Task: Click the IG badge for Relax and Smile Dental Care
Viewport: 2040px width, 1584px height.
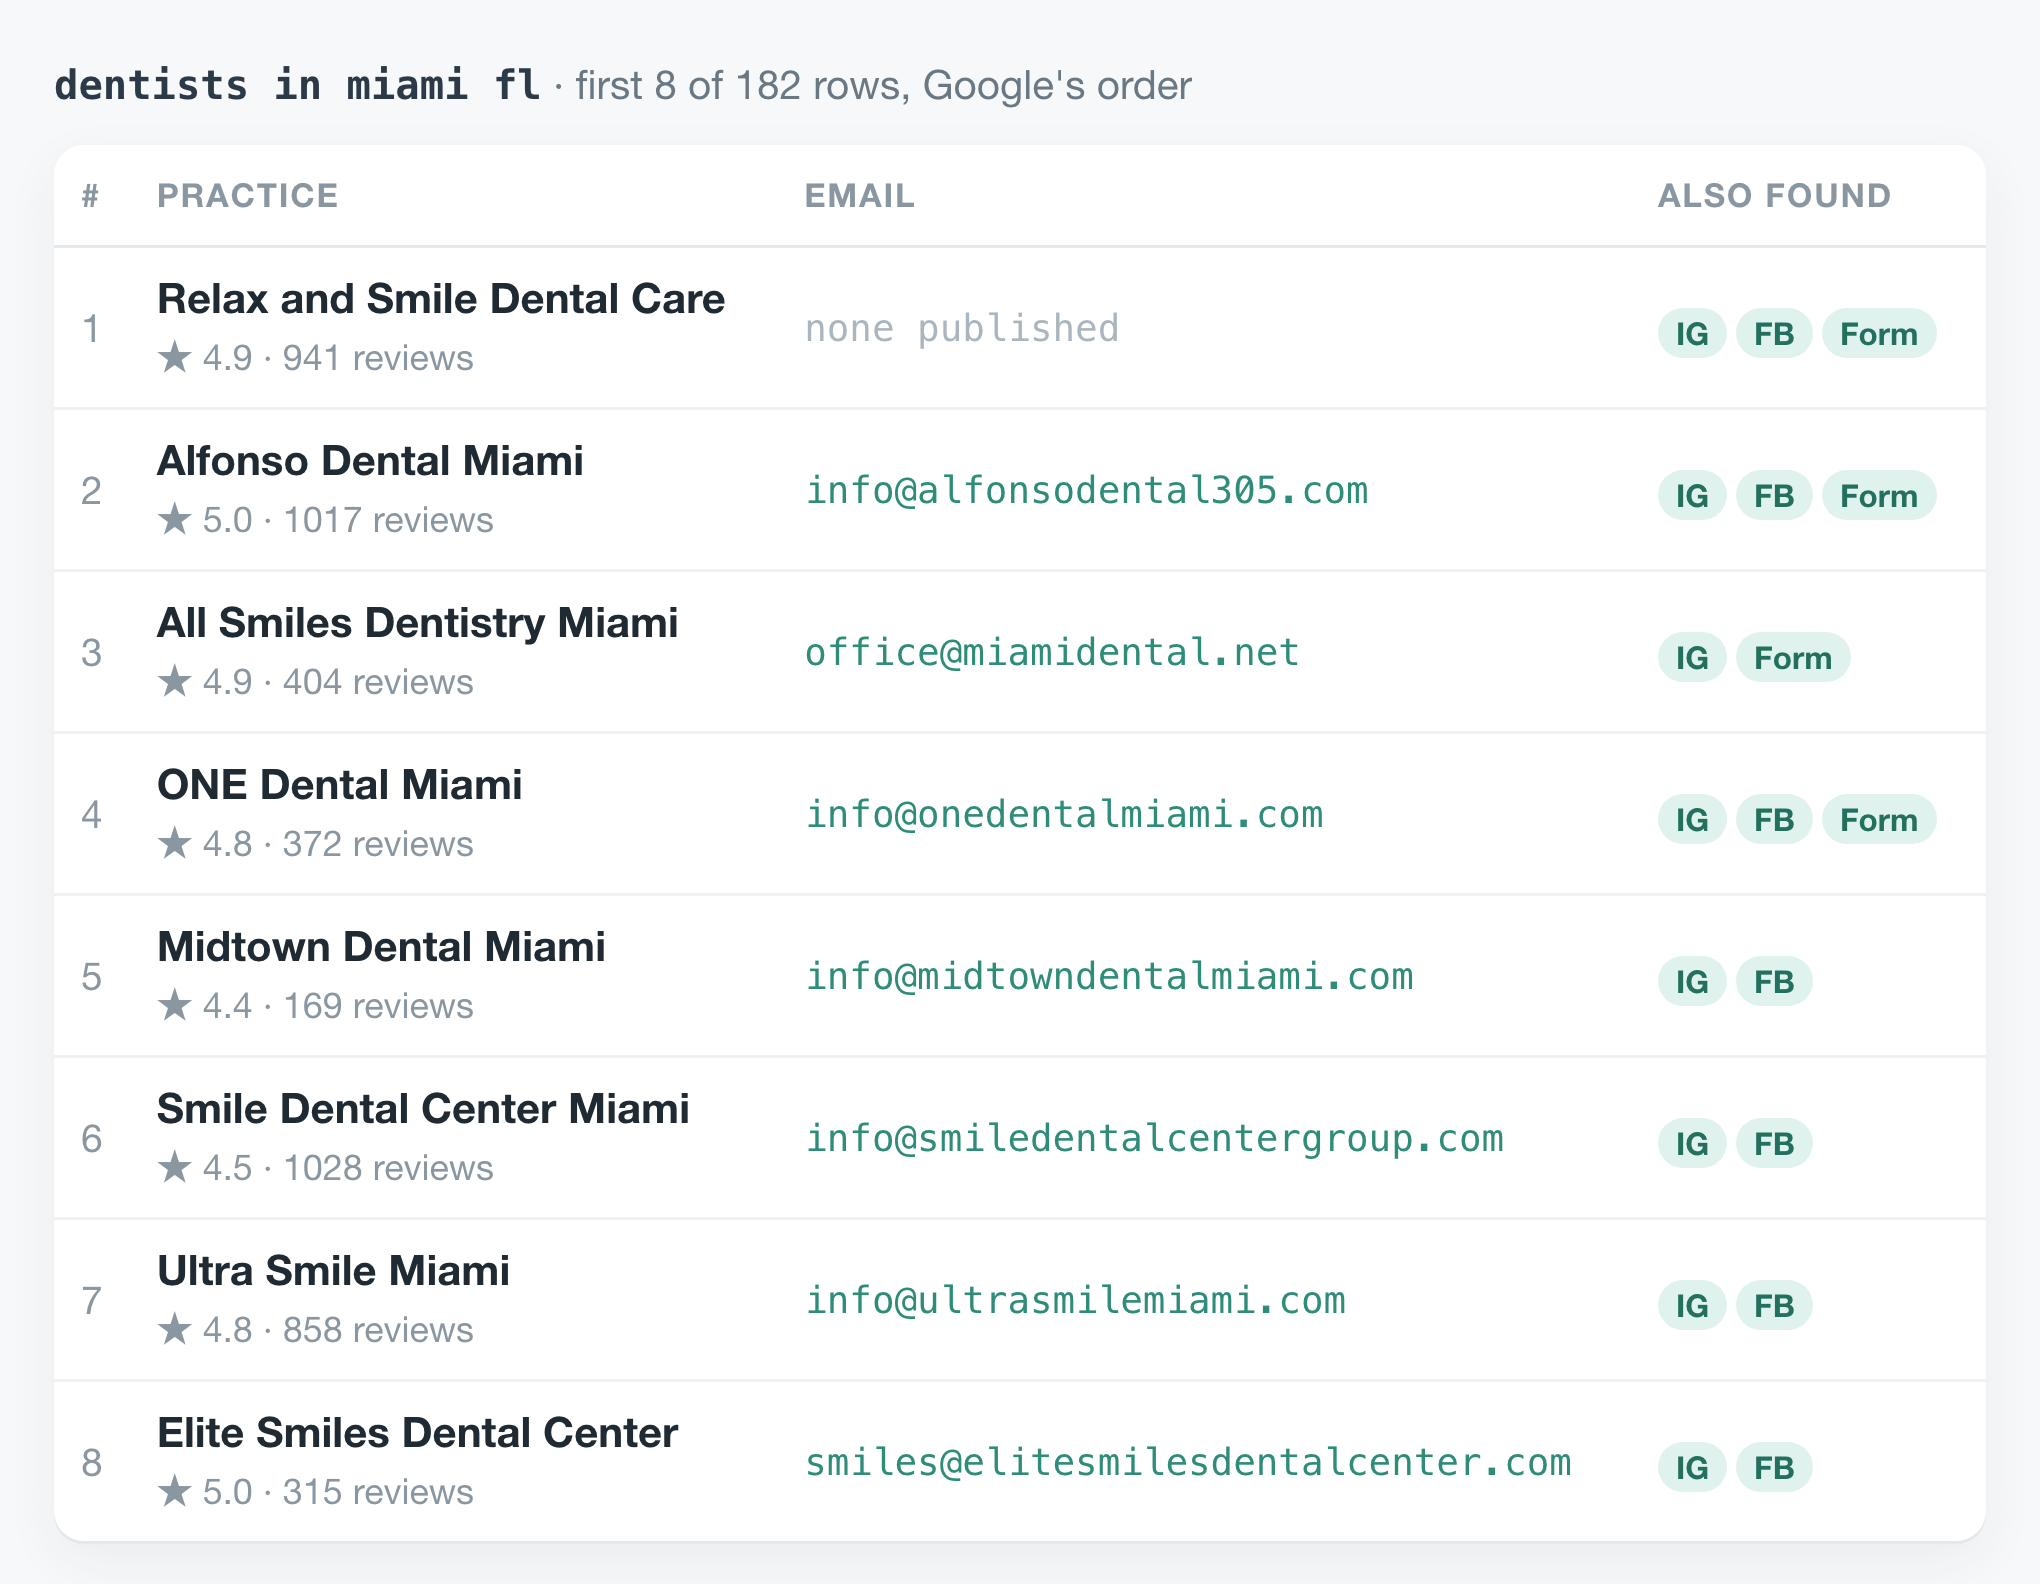Action: pos(1691,334)
